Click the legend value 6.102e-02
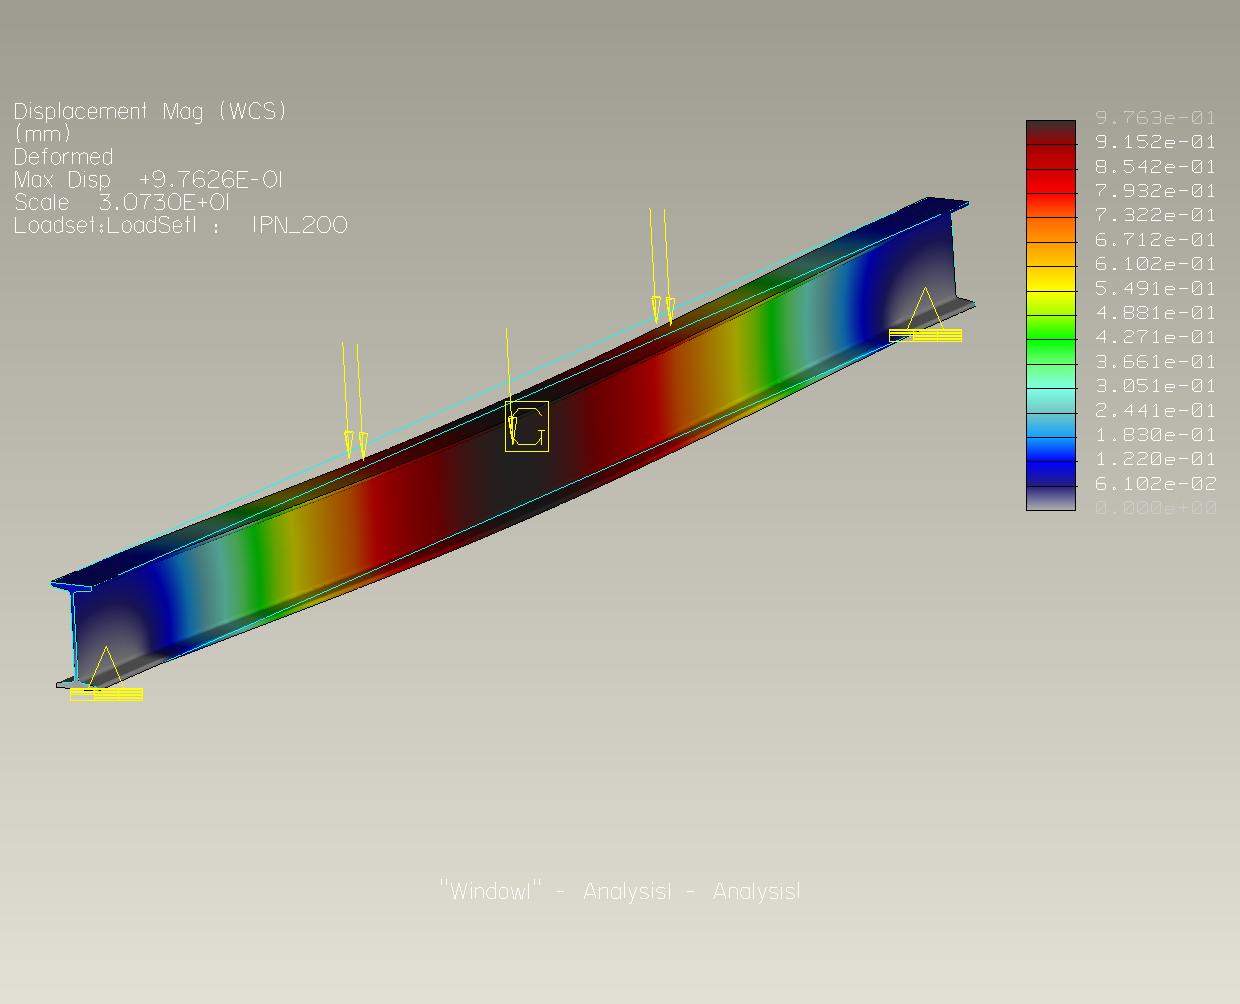 point(1156,484)
